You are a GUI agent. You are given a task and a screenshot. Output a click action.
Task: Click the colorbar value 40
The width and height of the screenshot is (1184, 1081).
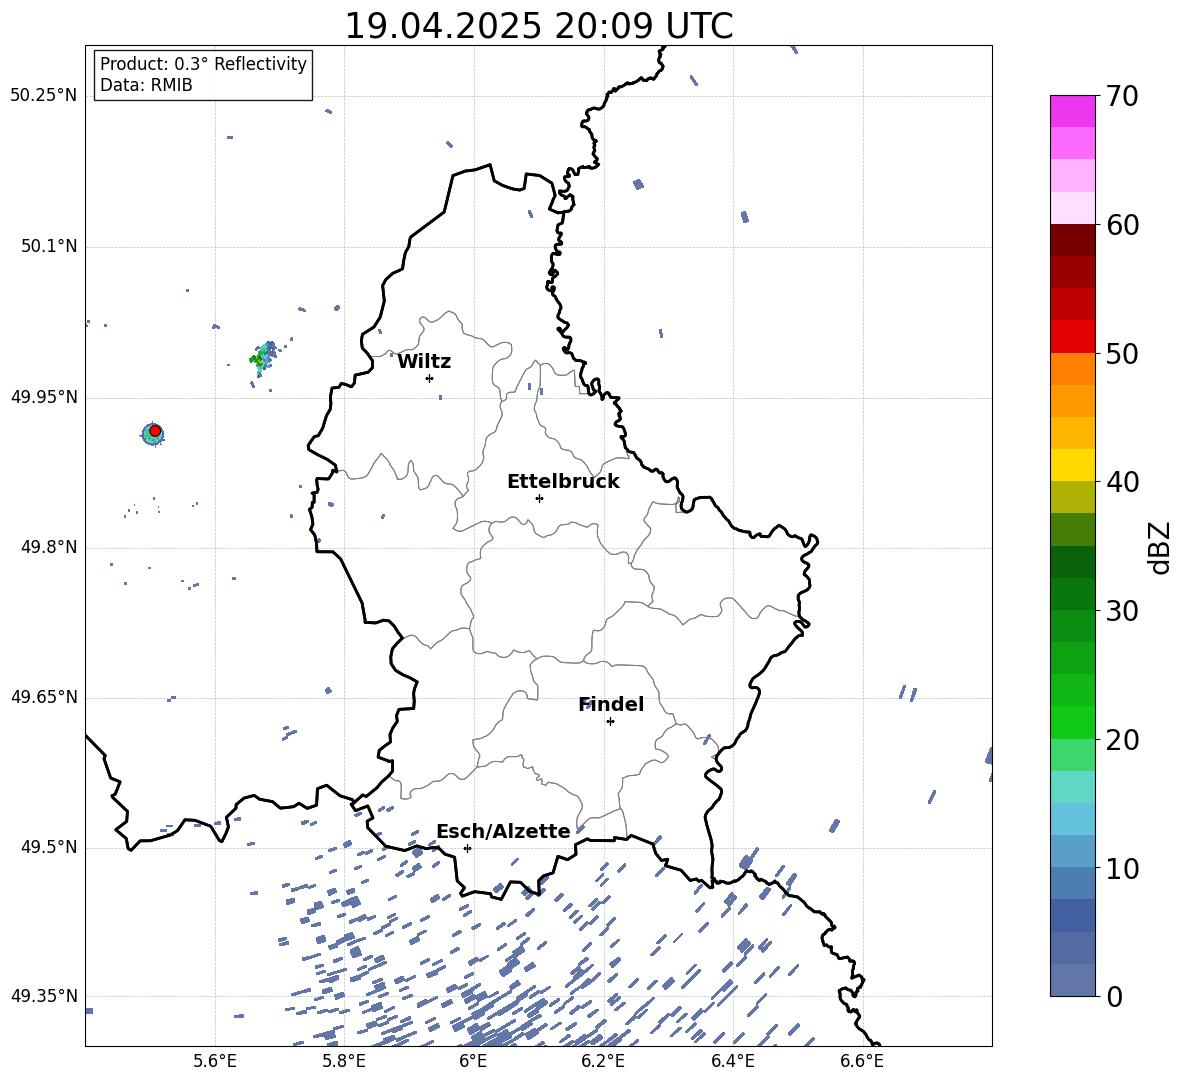1122,482
